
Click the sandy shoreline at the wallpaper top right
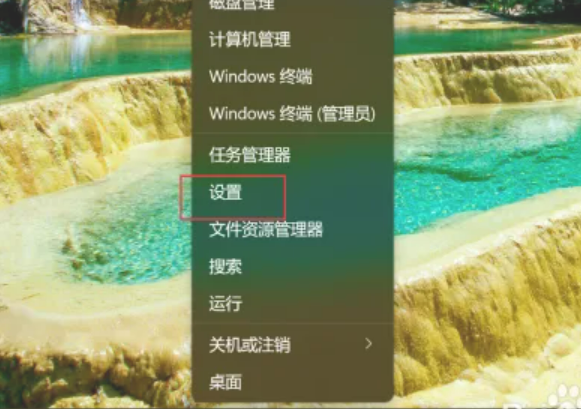click(x=463, y=19)
